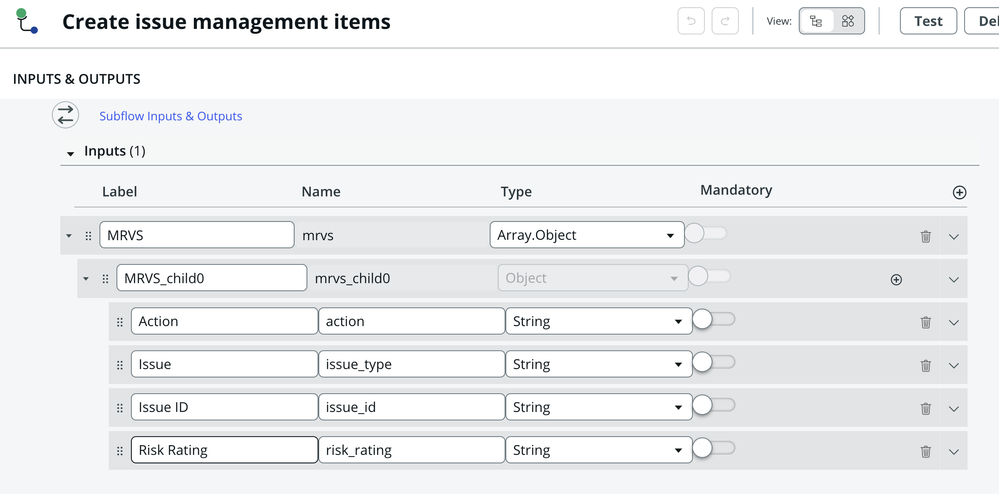This screenshot has width=999, height=494.
Task: Grab the drag handle of the MRVS row
Action: click(x=88, y=236)
